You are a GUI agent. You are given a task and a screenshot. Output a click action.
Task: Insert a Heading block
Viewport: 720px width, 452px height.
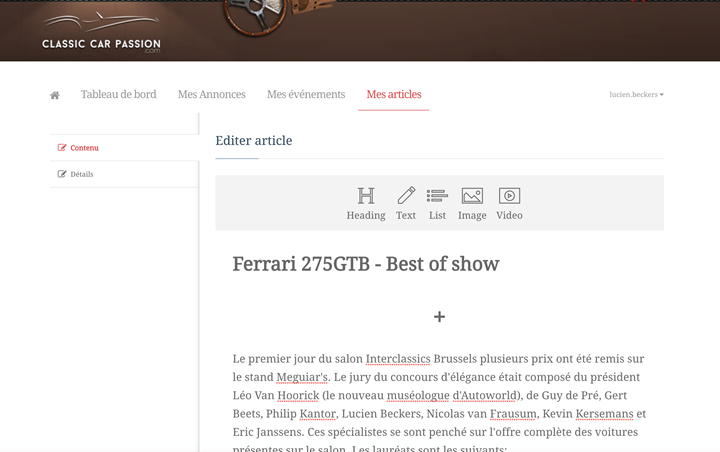366,203
